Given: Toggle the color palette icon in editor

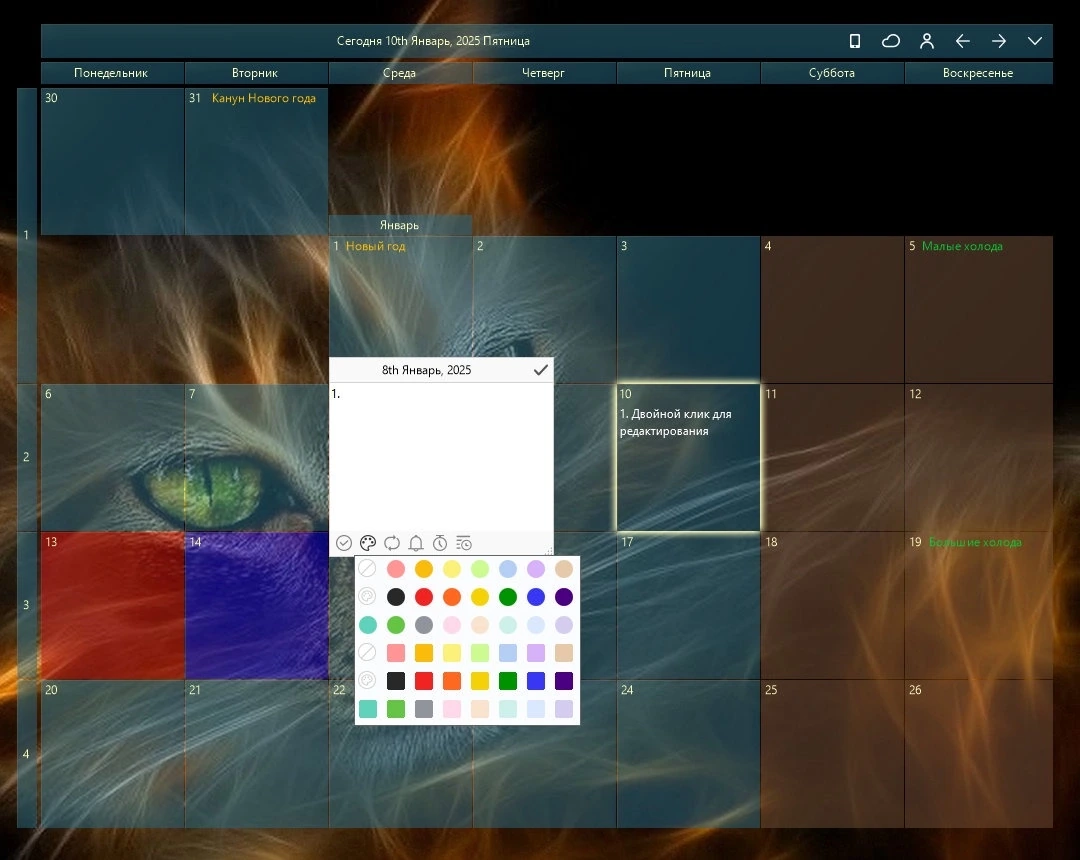Looking at the screenshot, I should click(x=368, y=543).
